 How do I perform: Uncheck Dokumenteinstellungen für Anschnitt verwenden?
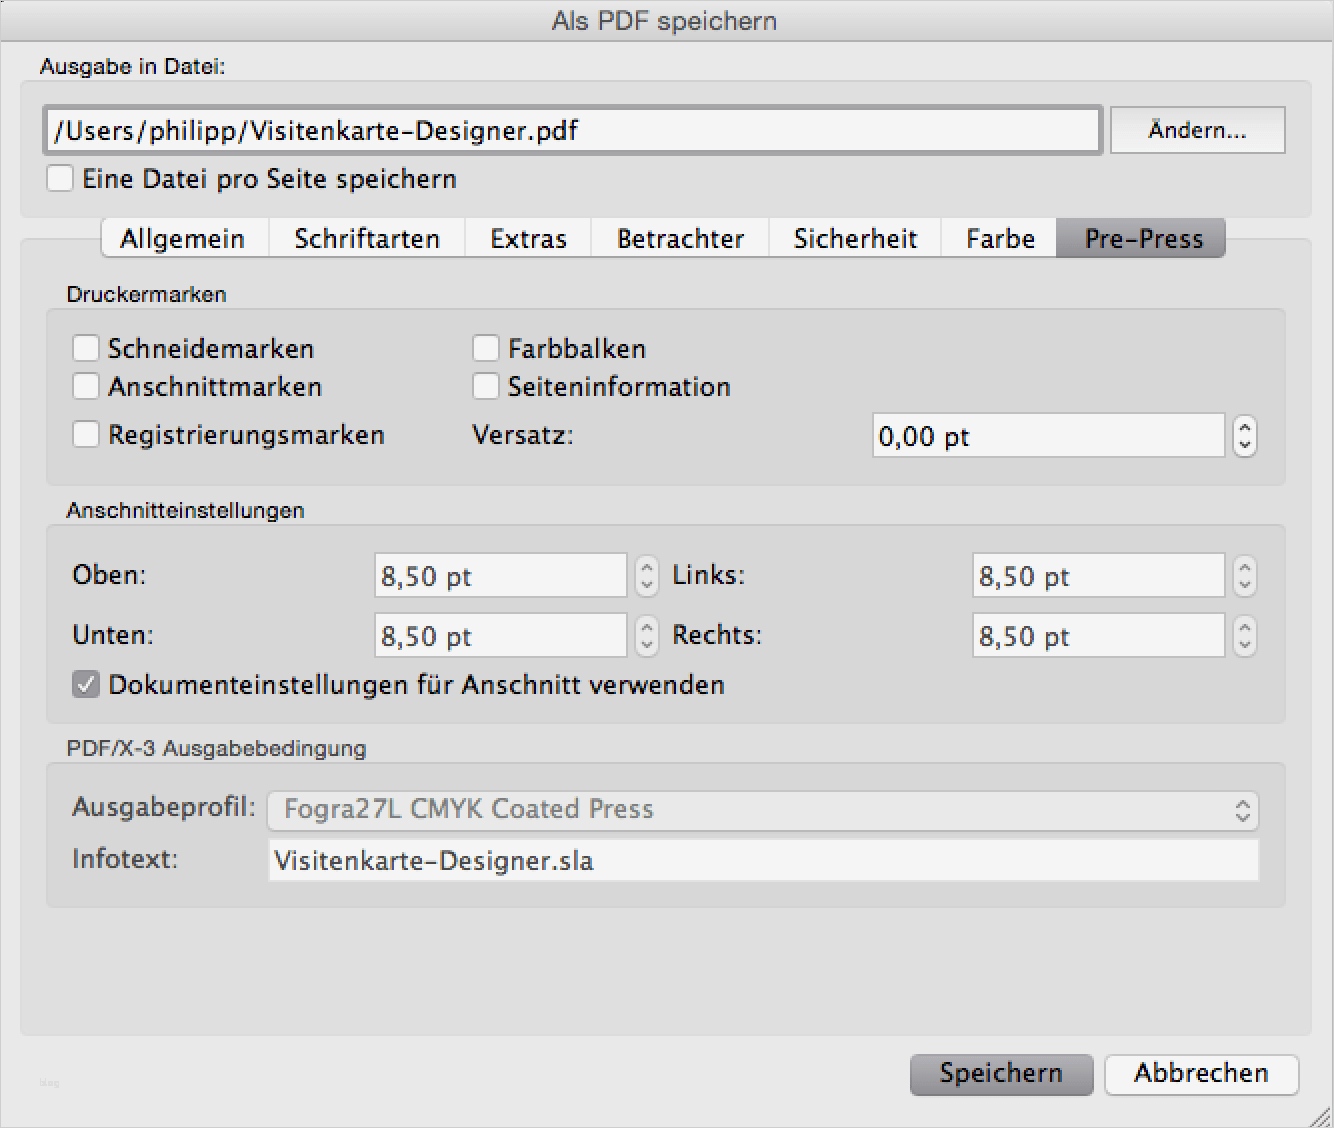[x=86, y=684]
